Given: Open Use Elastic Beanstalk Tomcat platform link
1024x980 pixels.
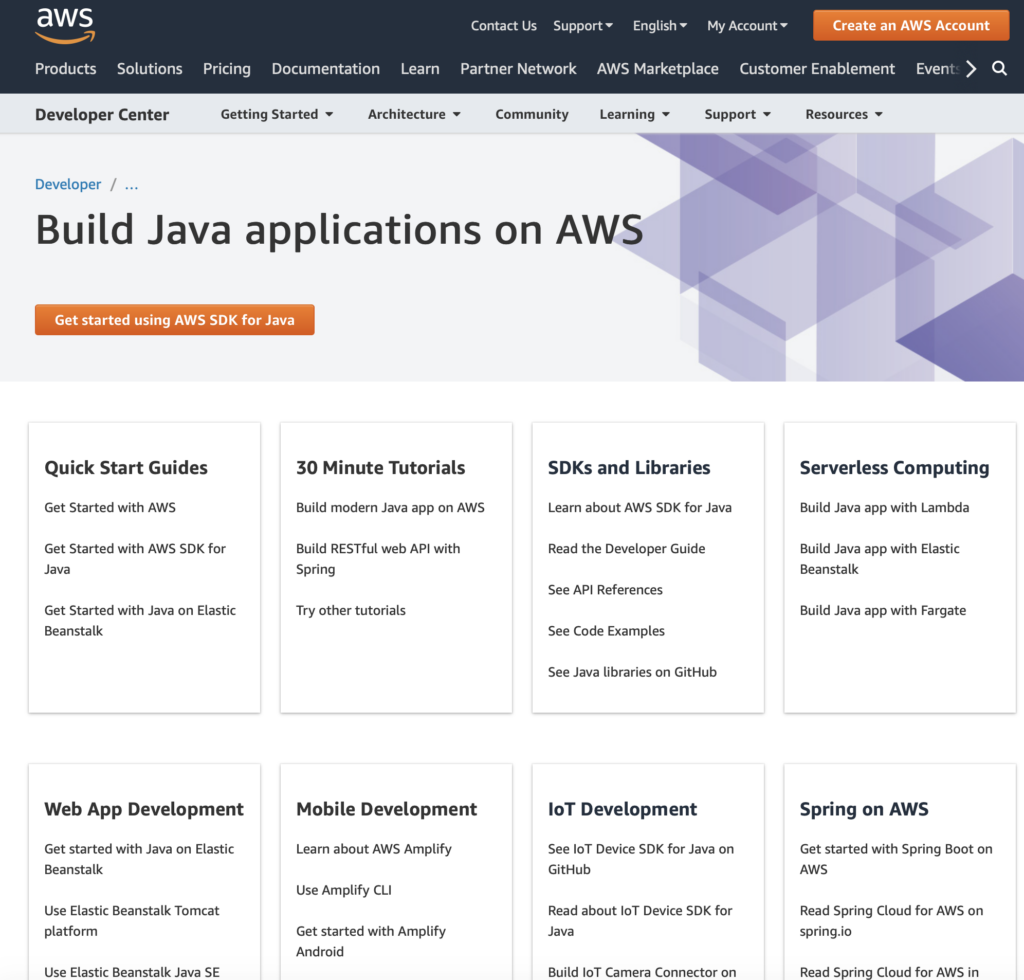Looking at the screenshot, I should pos(131,921).
